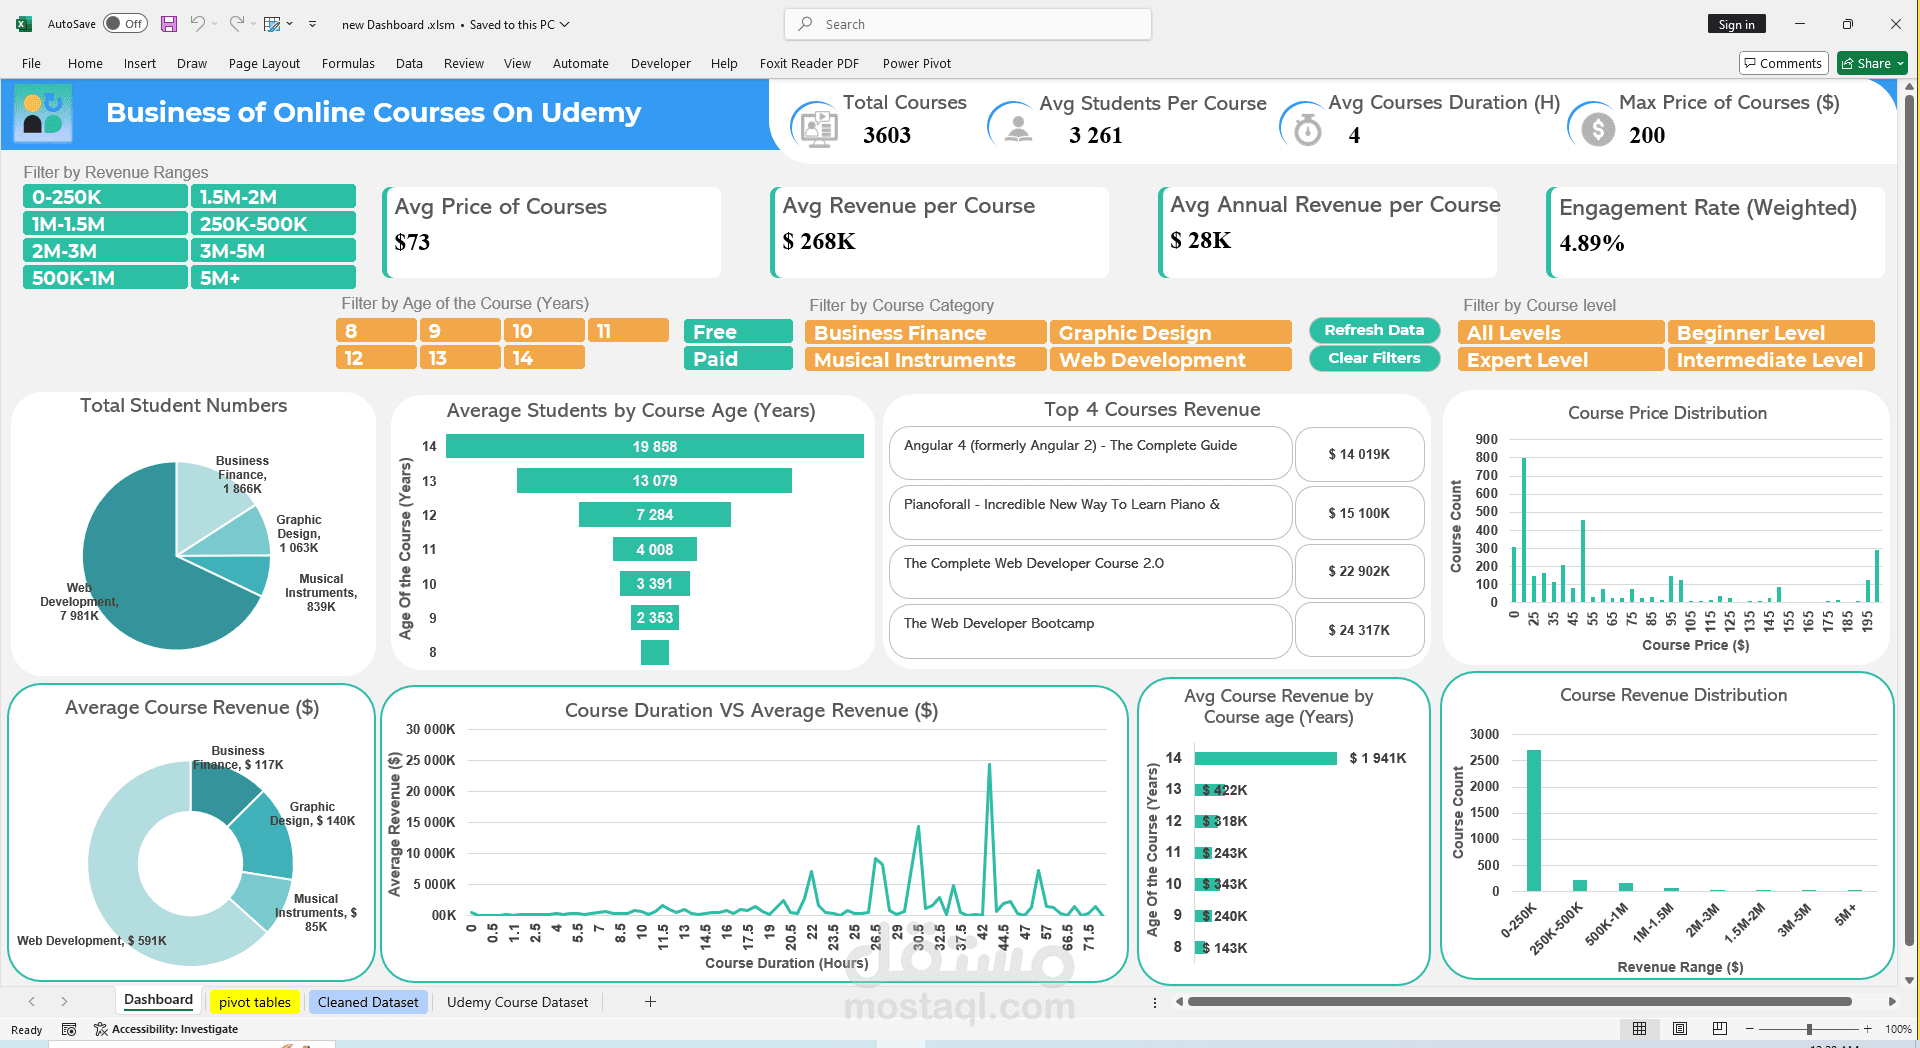Open the Developer ribbon tab
The width and height of the screenshot is (1920, 1048).
660,63
